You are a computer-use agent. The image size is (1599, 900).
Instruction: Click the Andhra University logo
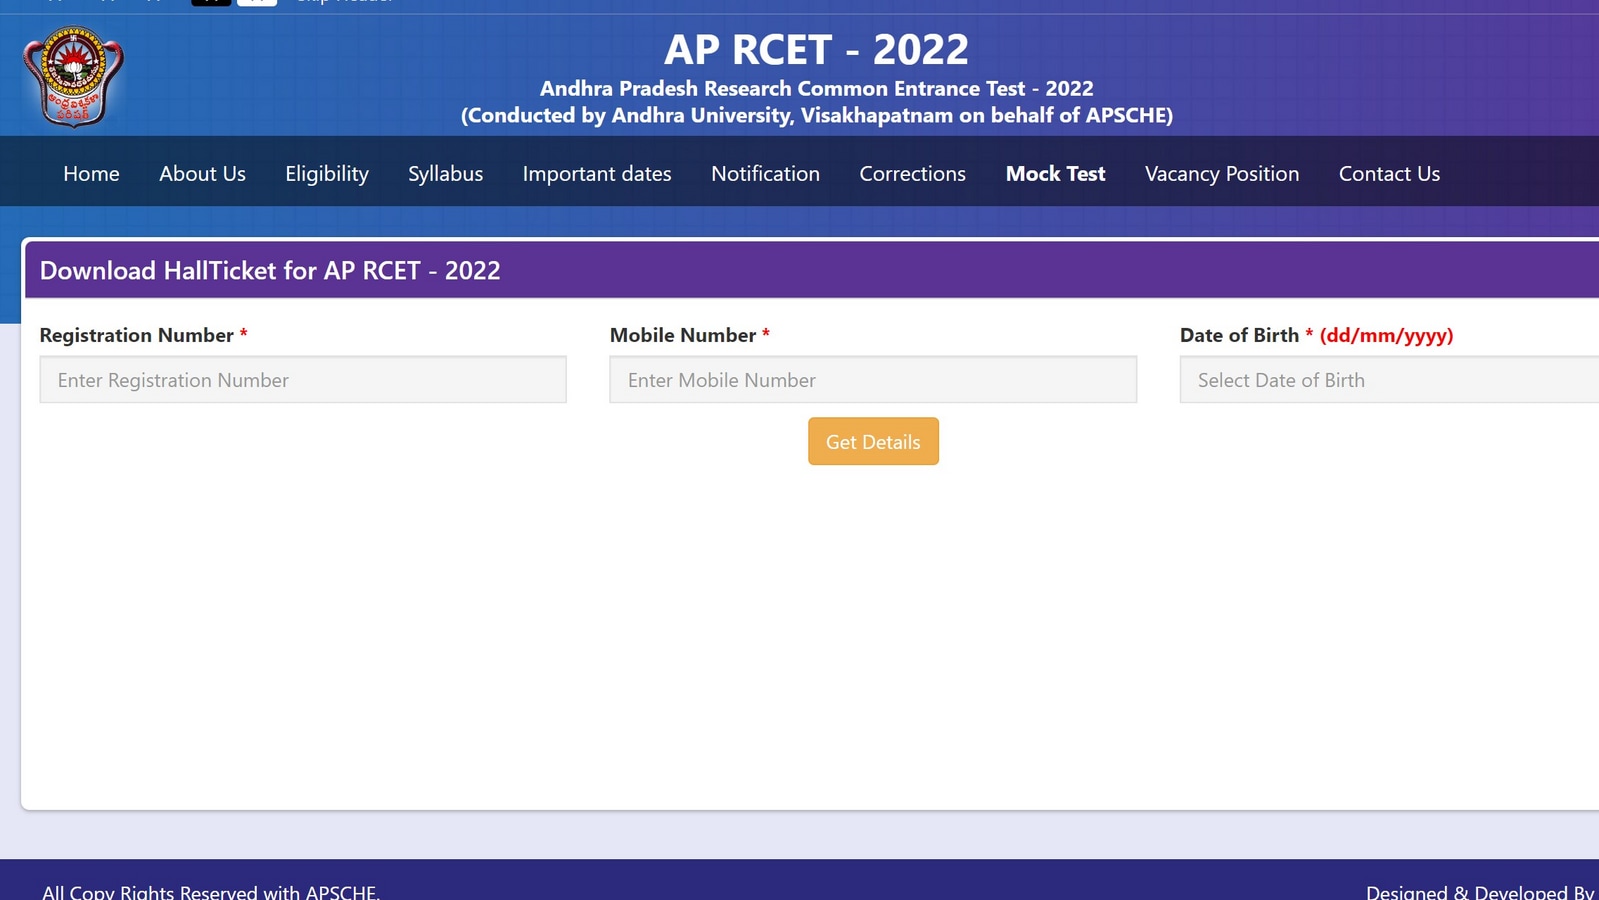73,76
